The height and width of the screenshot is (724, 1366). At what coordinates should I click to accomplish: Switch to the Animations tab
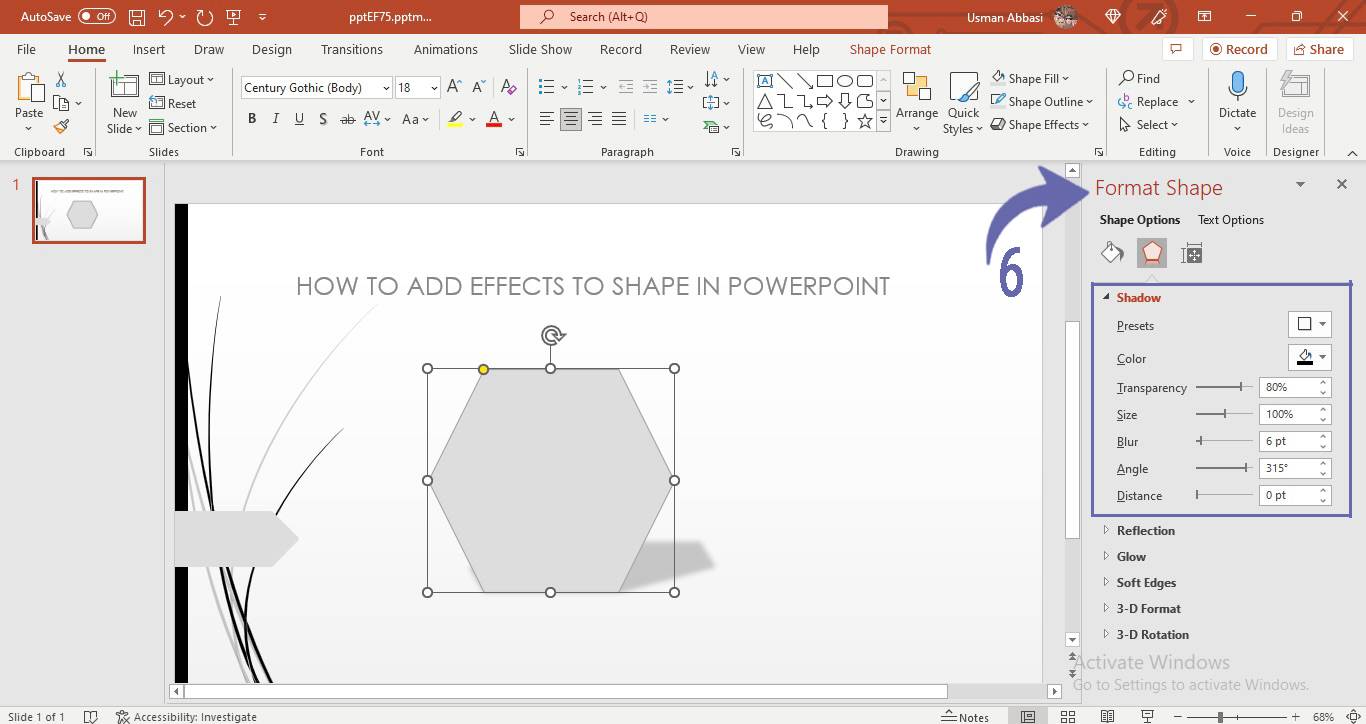pos(446,49)
